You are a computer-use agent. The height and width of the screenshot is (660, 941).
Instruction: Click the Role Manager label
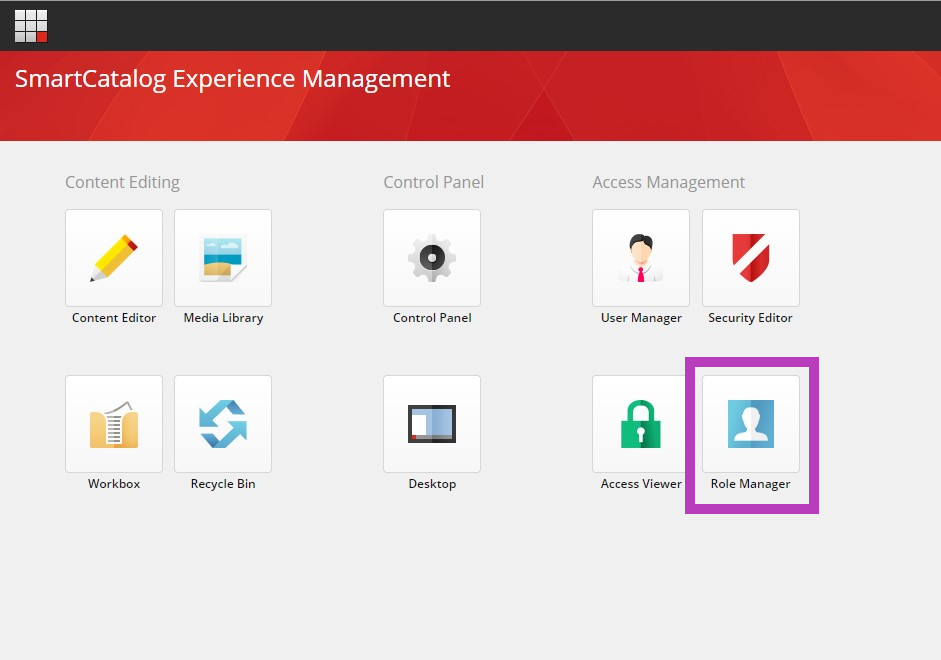pos(750,484)
